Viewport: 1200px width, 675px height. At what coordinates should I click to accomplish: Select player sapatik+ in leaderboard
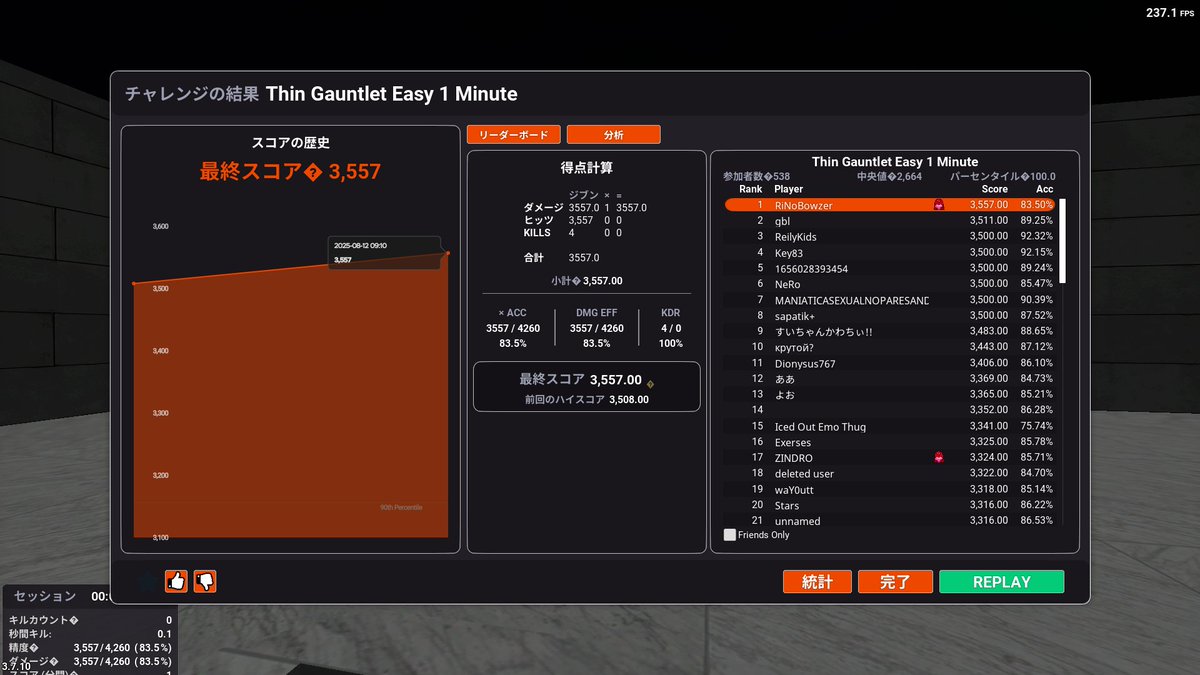pos(890,316)
